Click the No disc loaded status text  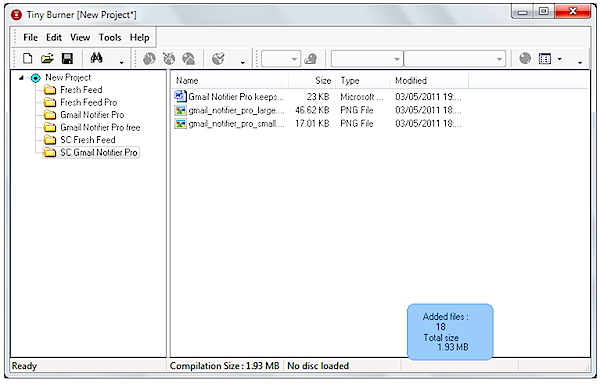pos(318,366)
